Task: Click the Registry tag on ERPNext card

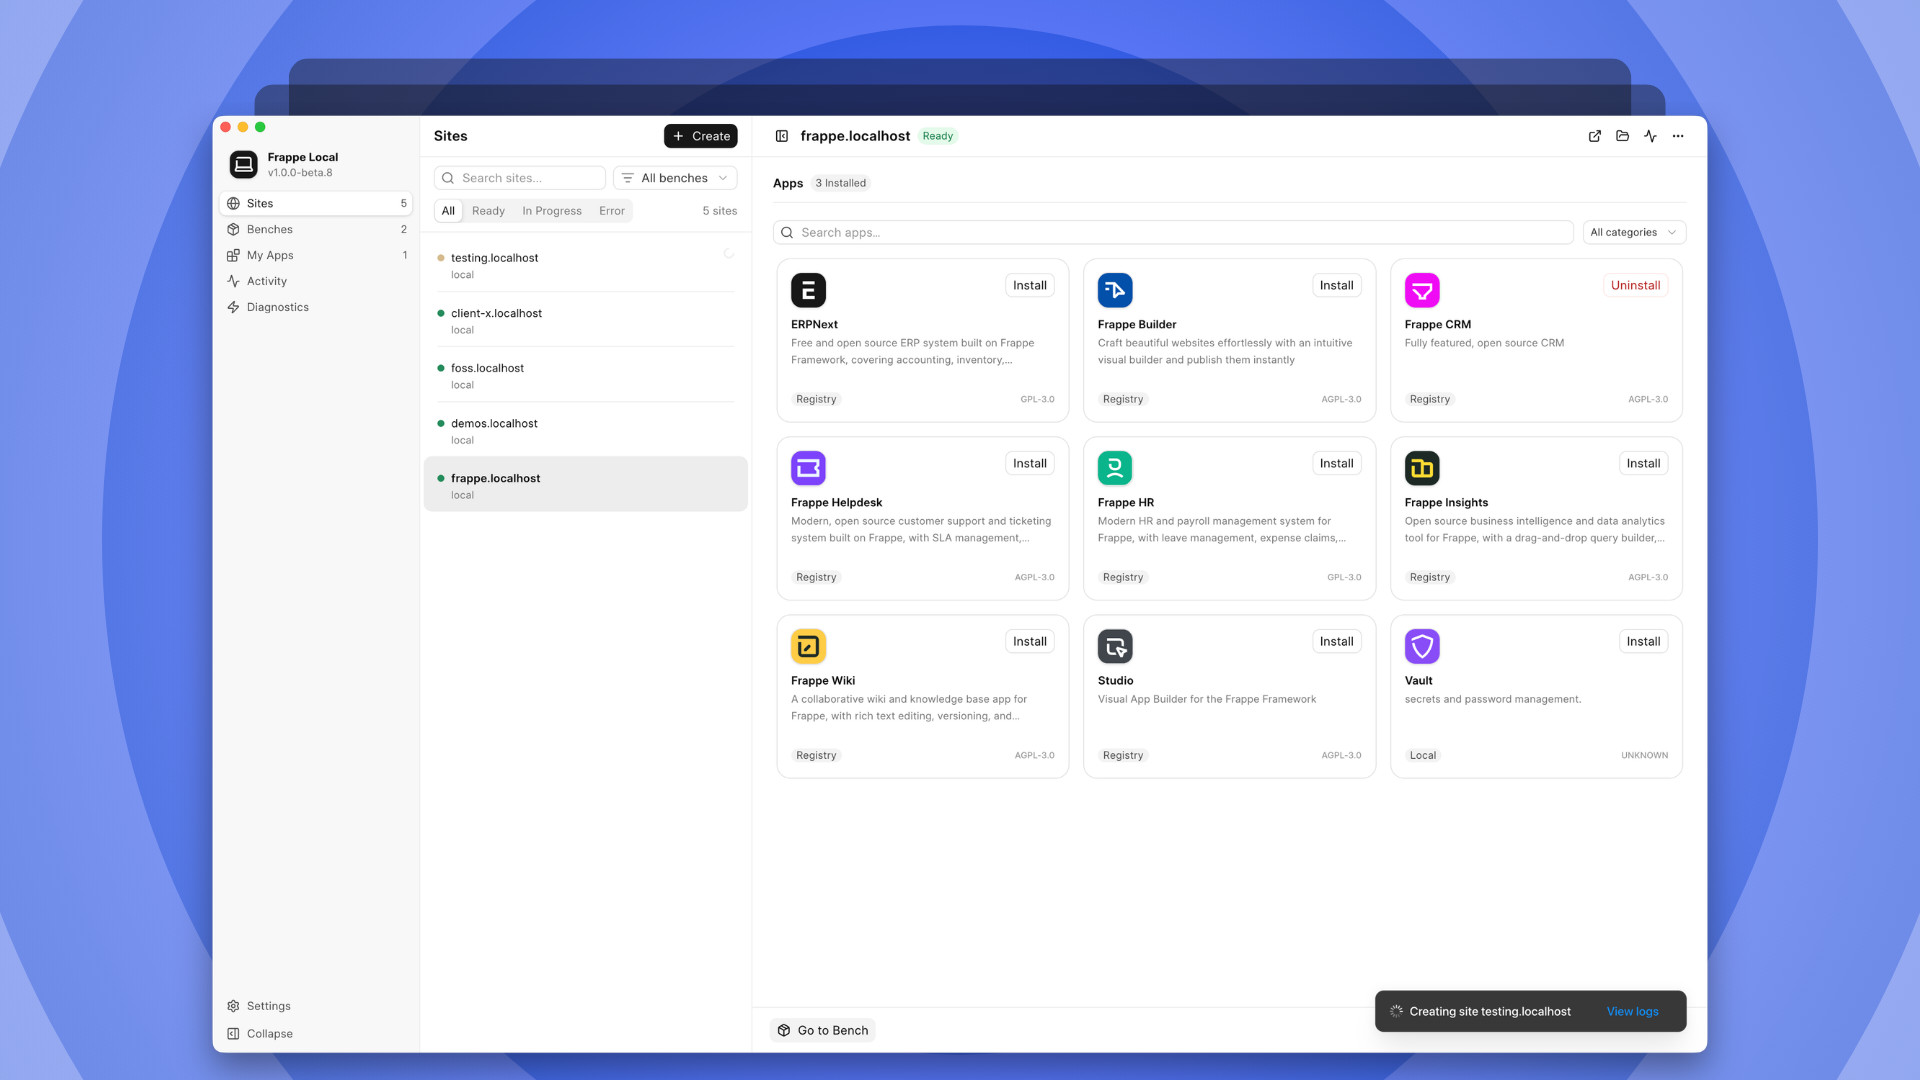Action: [816, 400]
